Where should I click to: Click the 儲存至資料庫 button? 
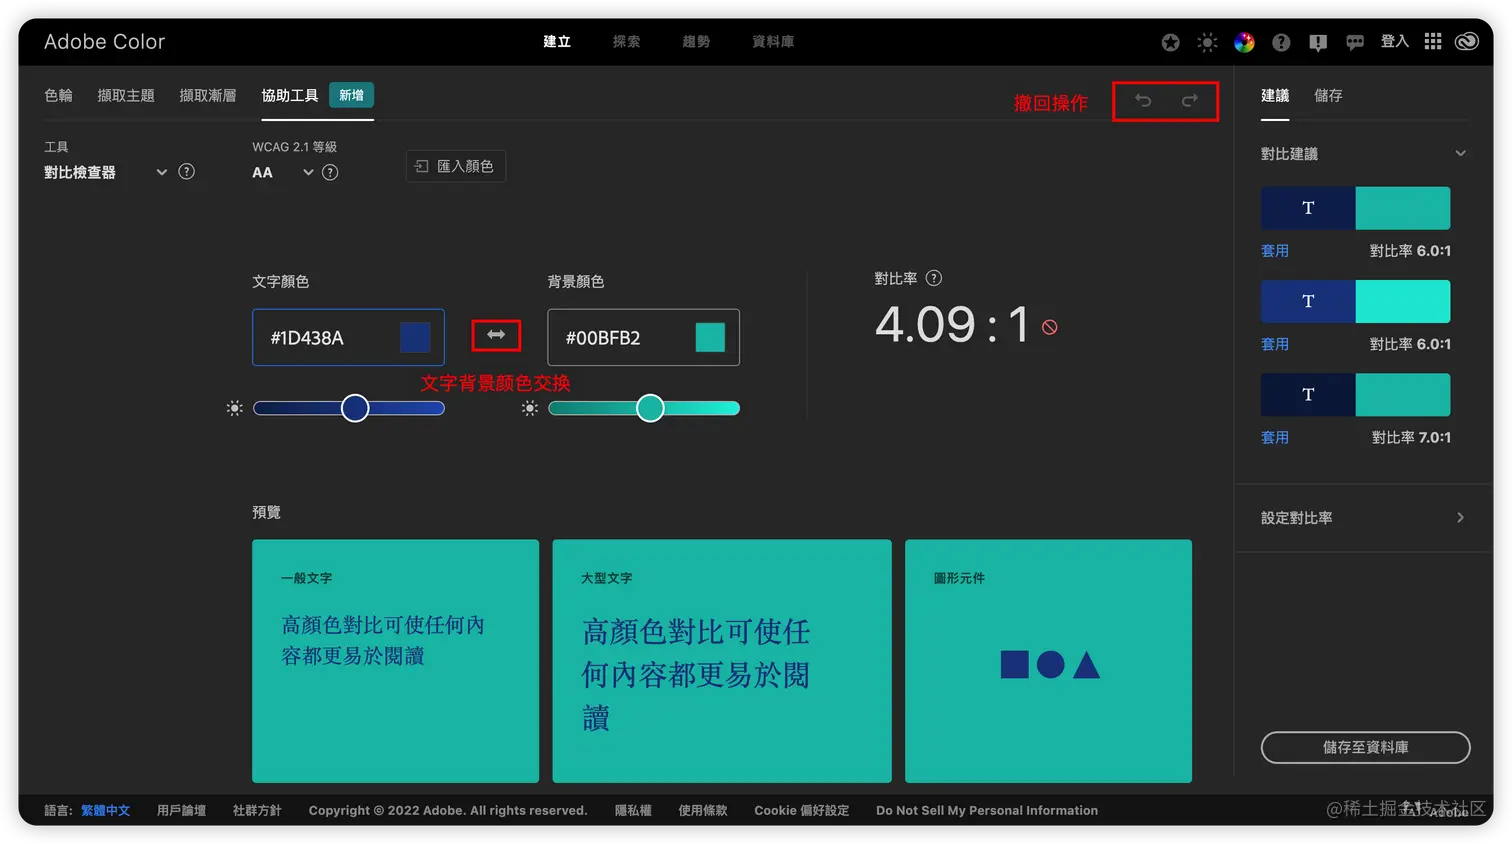[x=1365, y=747]
